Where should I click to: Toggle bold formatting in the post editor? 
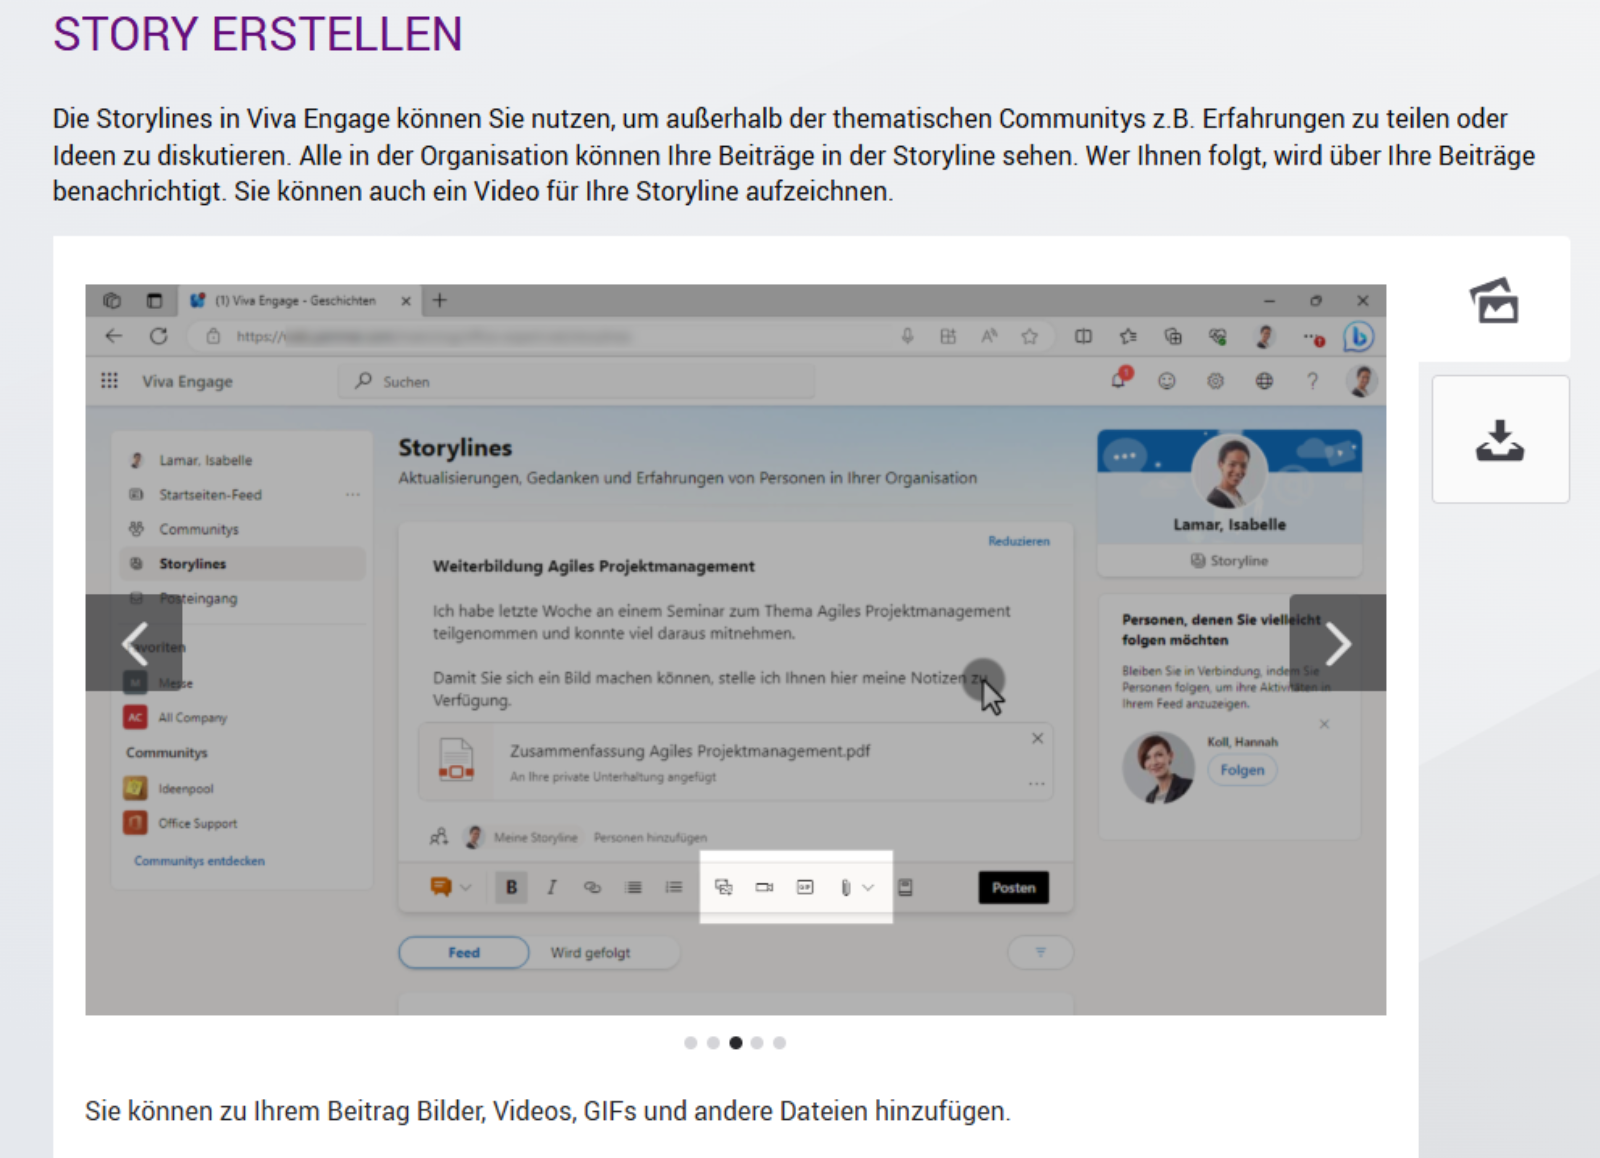pyautogui.click(x=511, y=887)
